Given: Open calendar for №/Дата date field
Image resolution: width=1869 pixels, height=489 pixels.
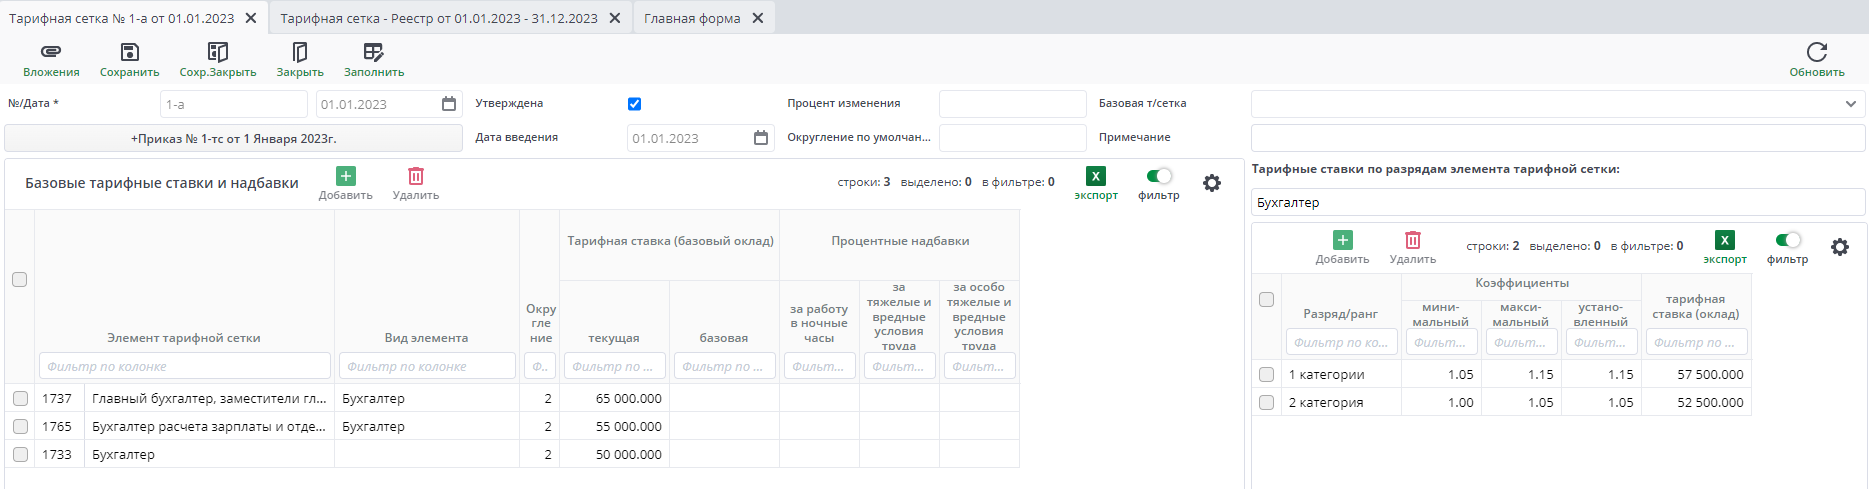Looking at the screenshot, I should (449, 104).
